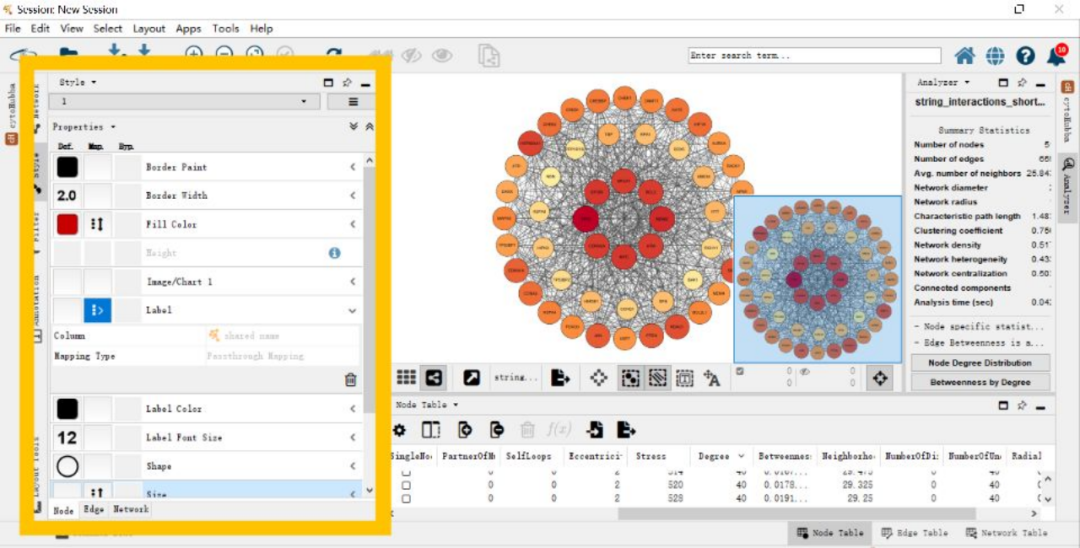
Task: Check the row with Stress 528
Action: point(406,498)
